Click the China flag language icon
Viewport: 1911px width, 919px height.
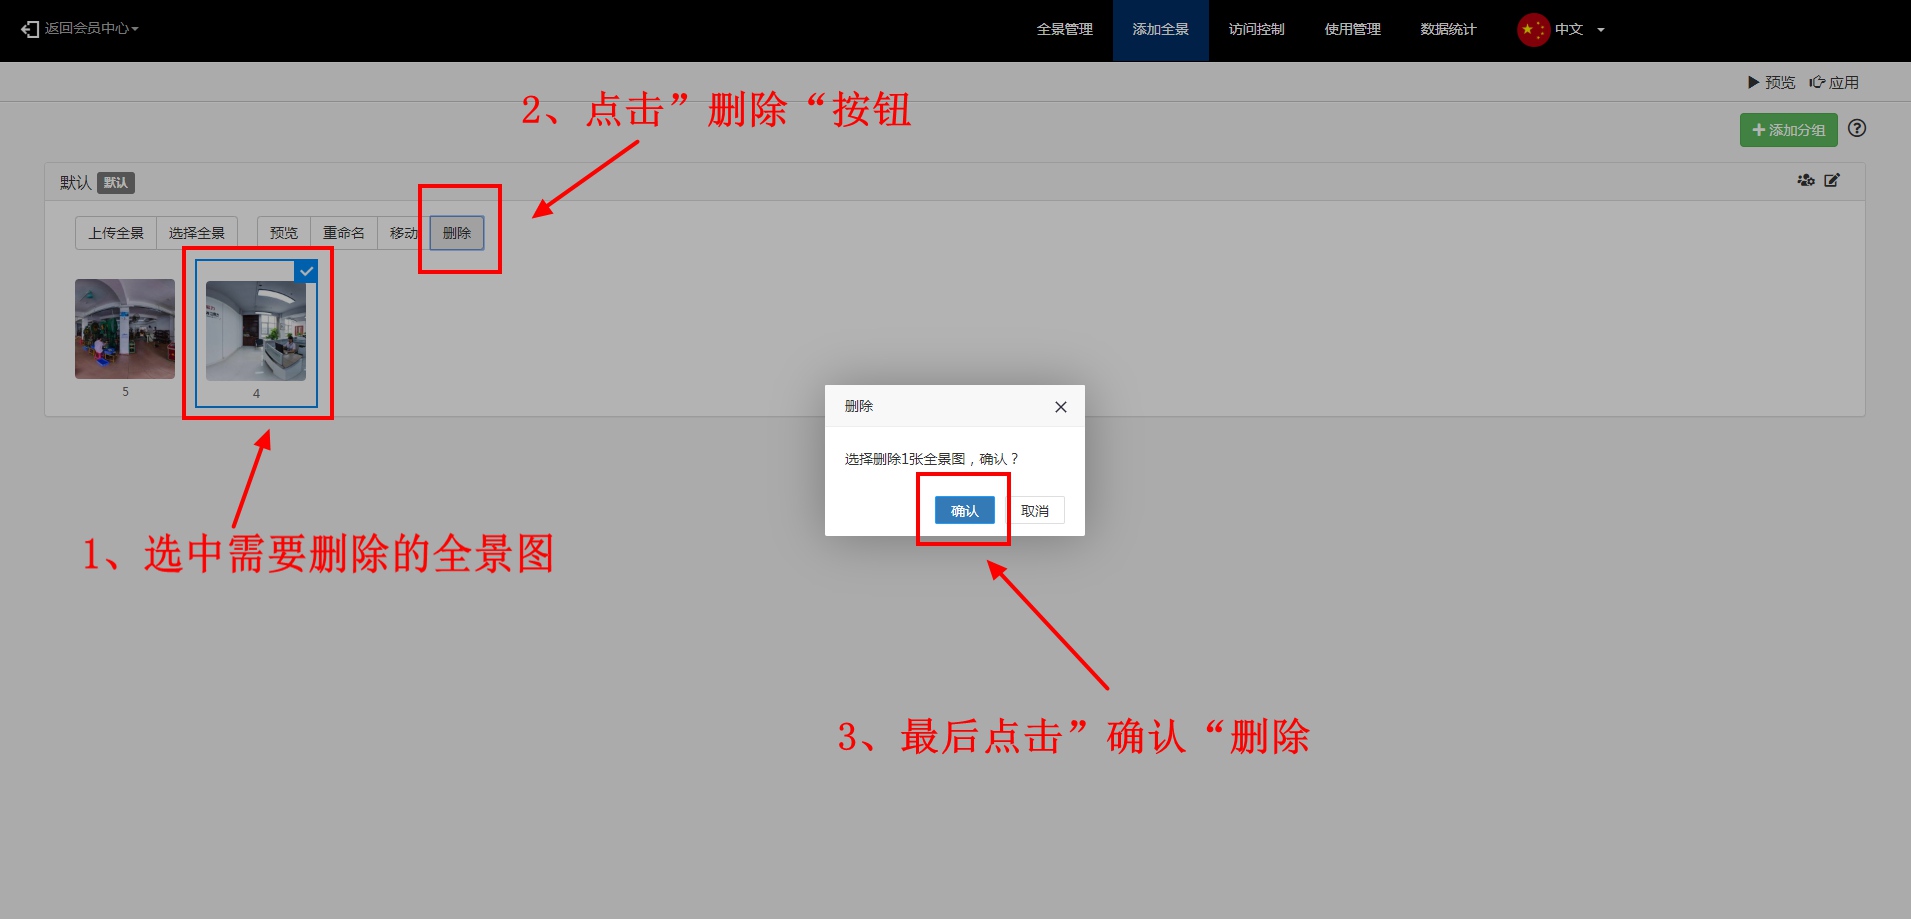coord(1531,30)
